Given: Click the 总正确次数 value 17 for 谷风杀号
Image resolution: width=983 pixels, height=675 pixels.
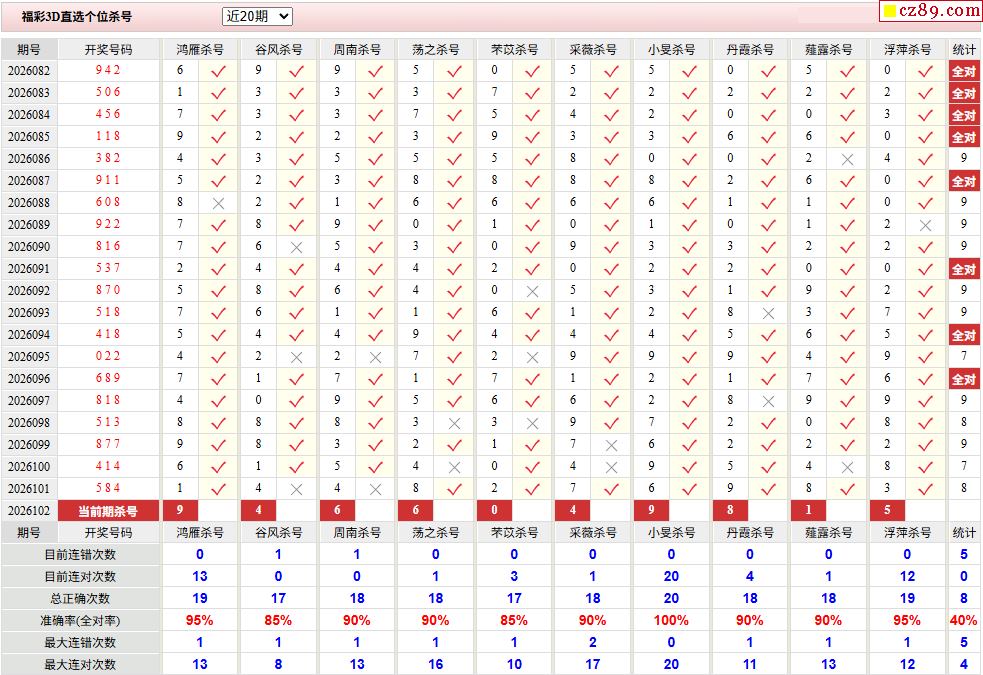Looking at the screenshot, I should 278,599.
